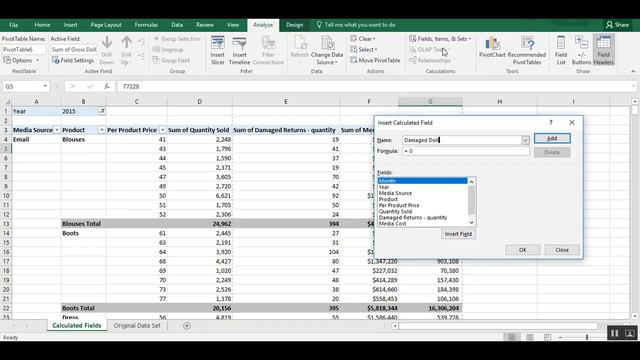Expand the Name combo box dropdown
640x360 pixels.
[x=525, y=140]
